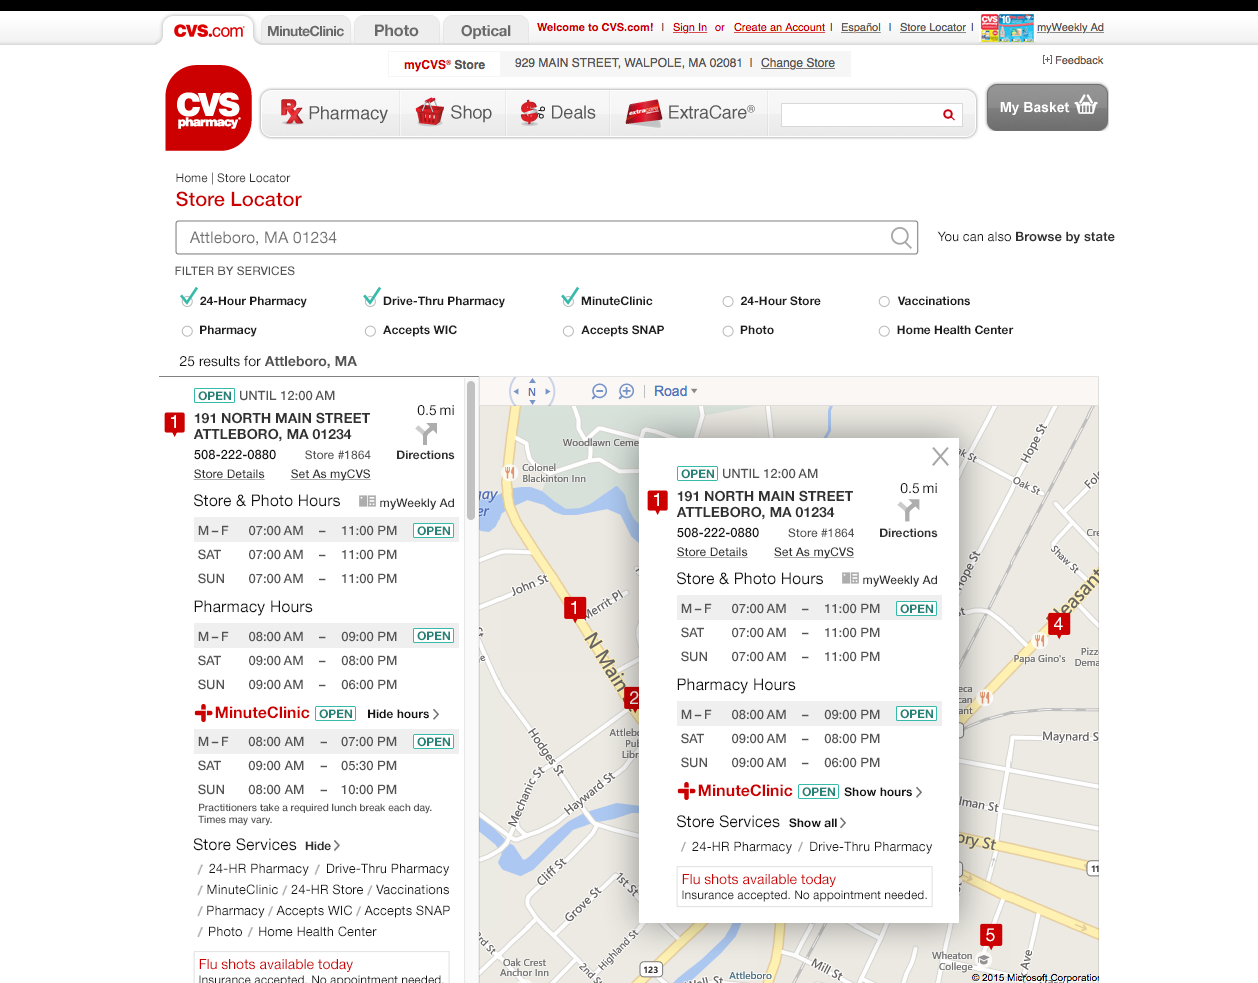
Task: Open the Deals menu
Action: (558, 113)
